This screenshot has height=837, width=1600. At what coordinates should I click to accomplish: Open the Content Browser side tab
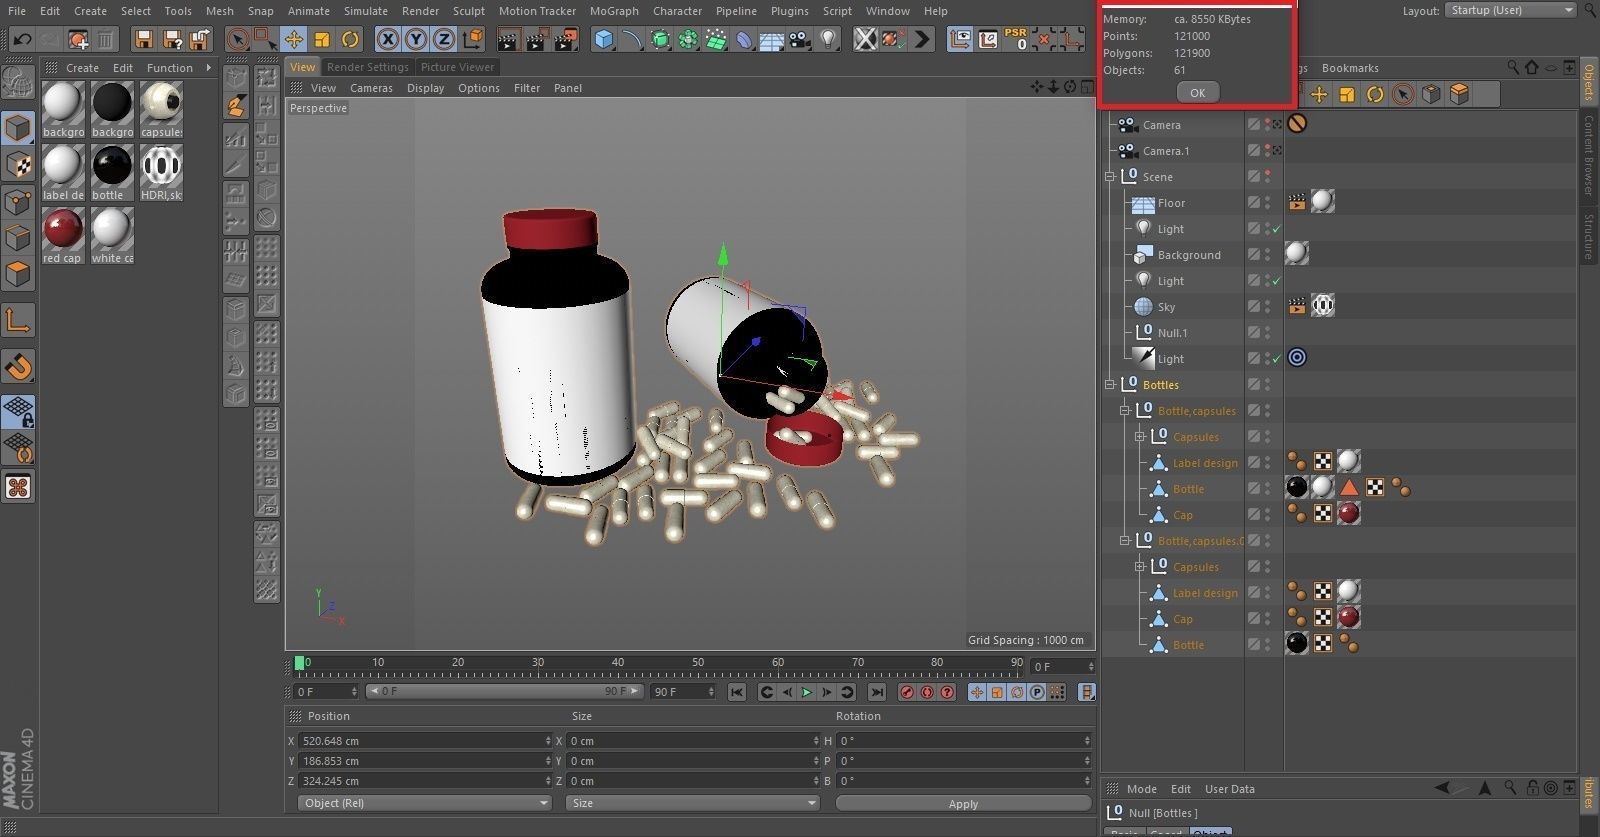pos(1588,155)
